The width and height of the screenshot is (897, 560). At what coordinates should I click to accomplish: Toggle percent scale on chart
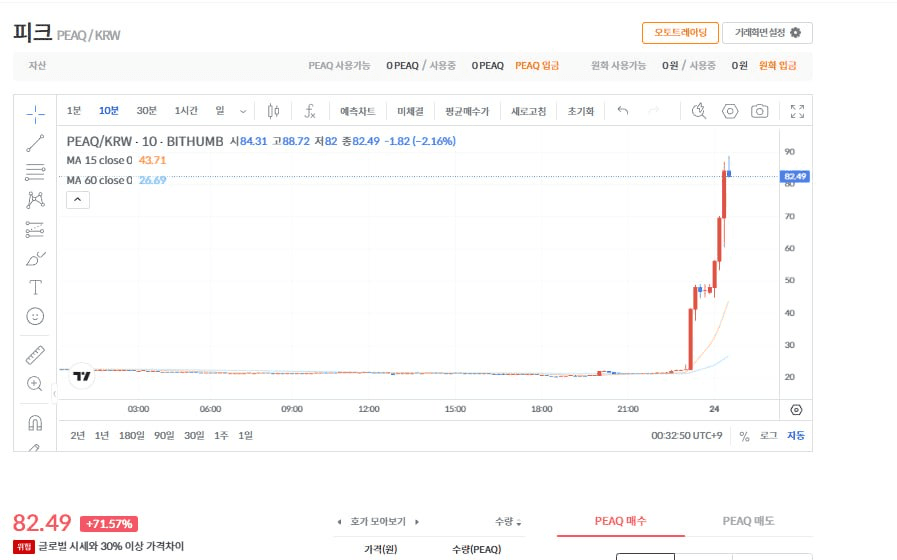744,436
